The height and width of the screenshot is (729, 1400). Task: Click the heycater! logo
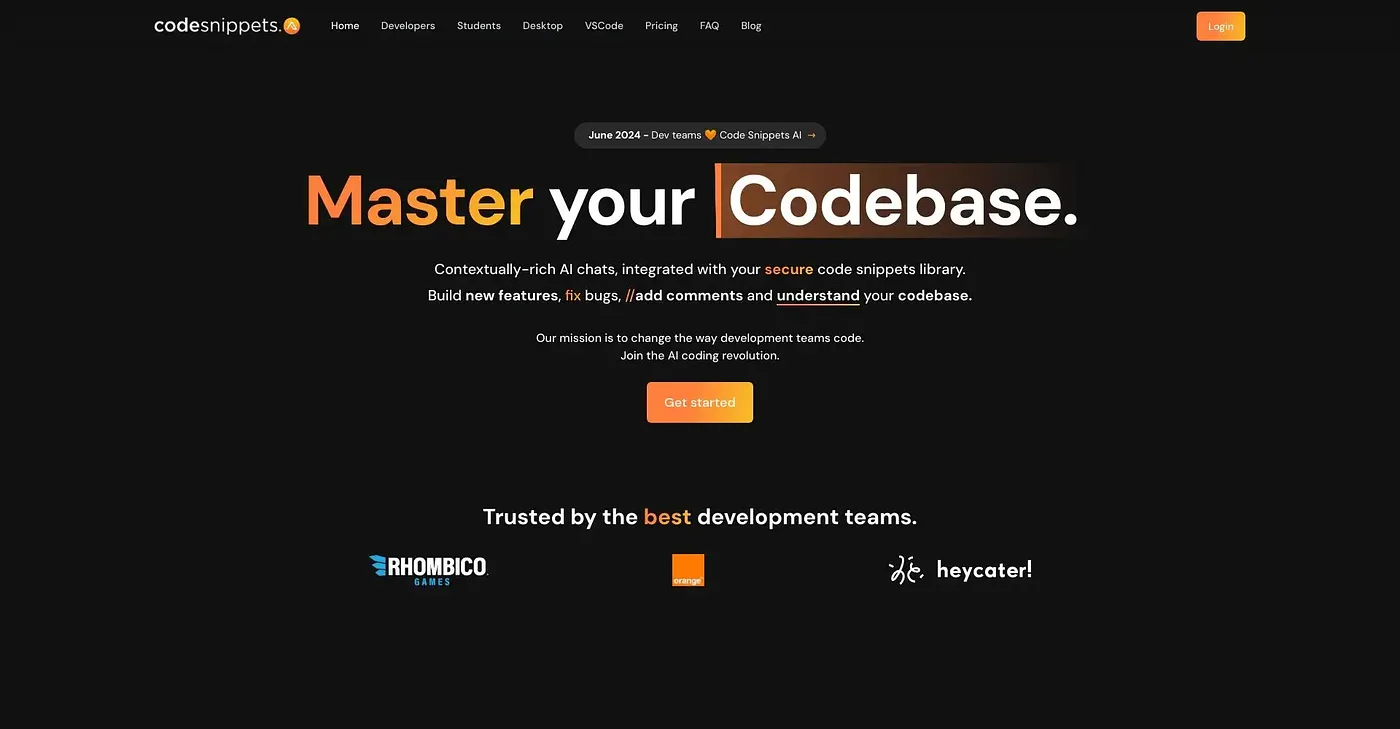pos(960,570)
